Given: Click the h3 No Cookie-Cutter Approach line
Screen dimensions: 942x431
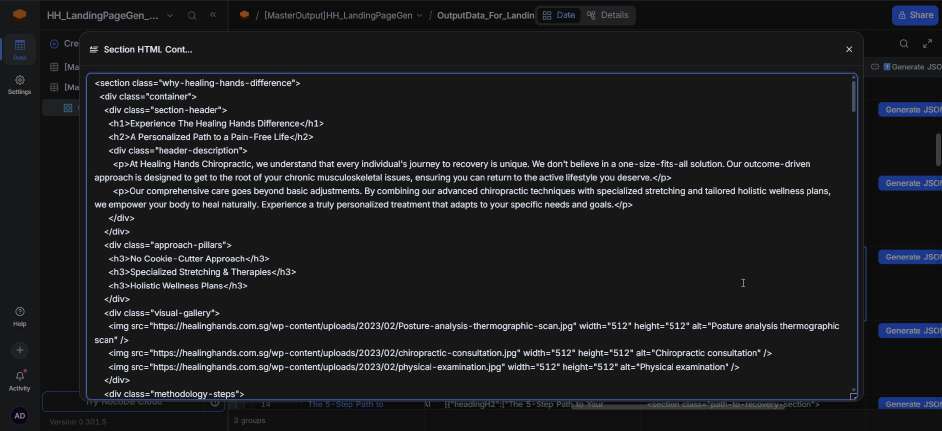Looking at the screenshot, I should tap(189, 258).
